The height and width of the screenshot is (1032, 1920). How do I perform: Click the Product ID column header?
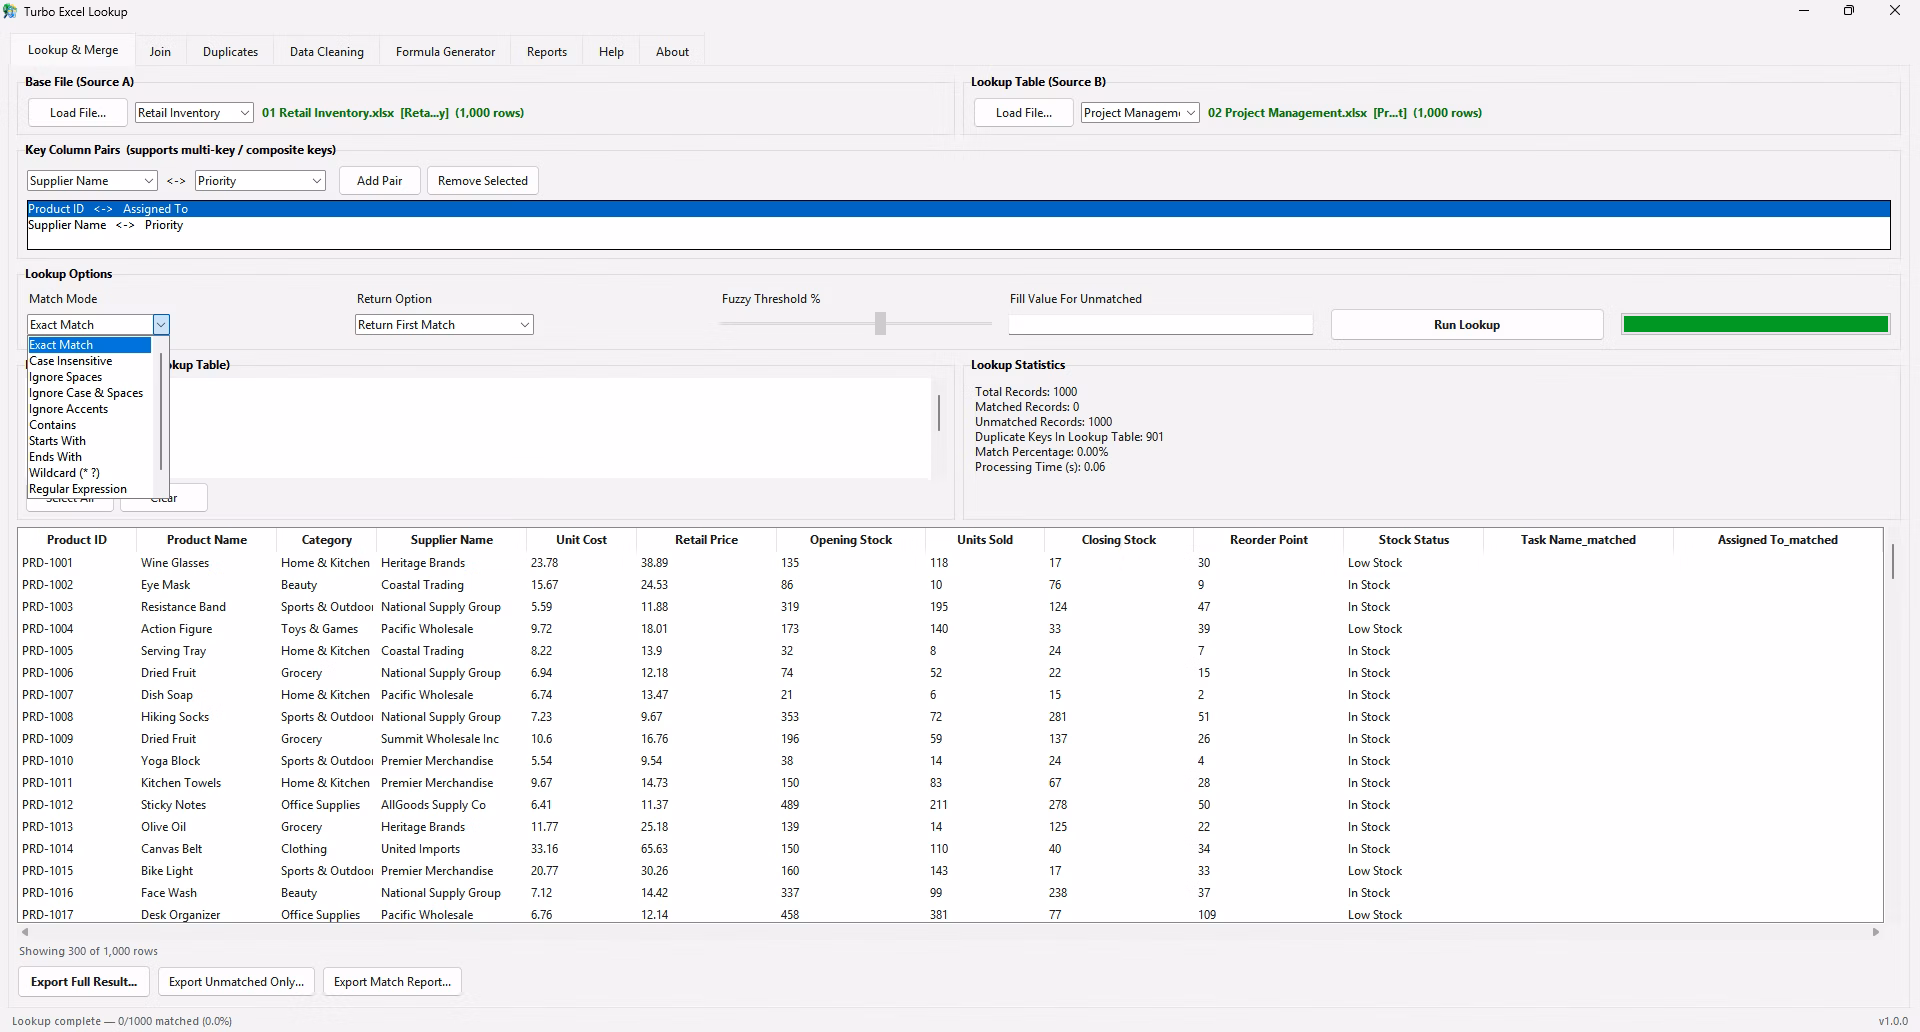point(77,540)
